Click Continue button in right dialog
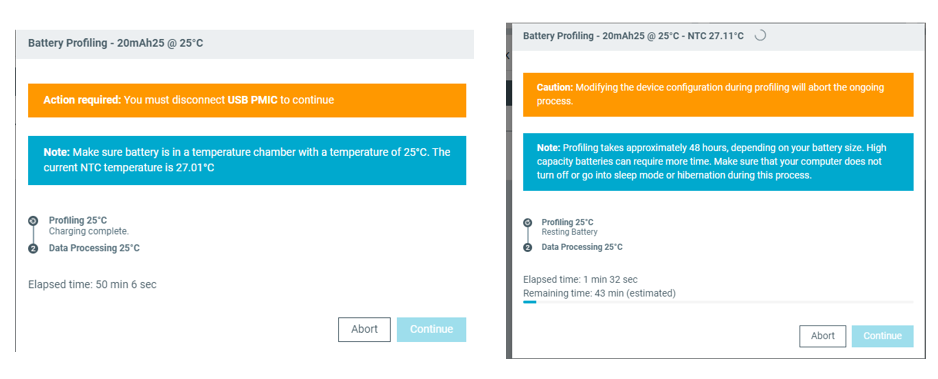938x379 pixels. click(x=882, y=336)
